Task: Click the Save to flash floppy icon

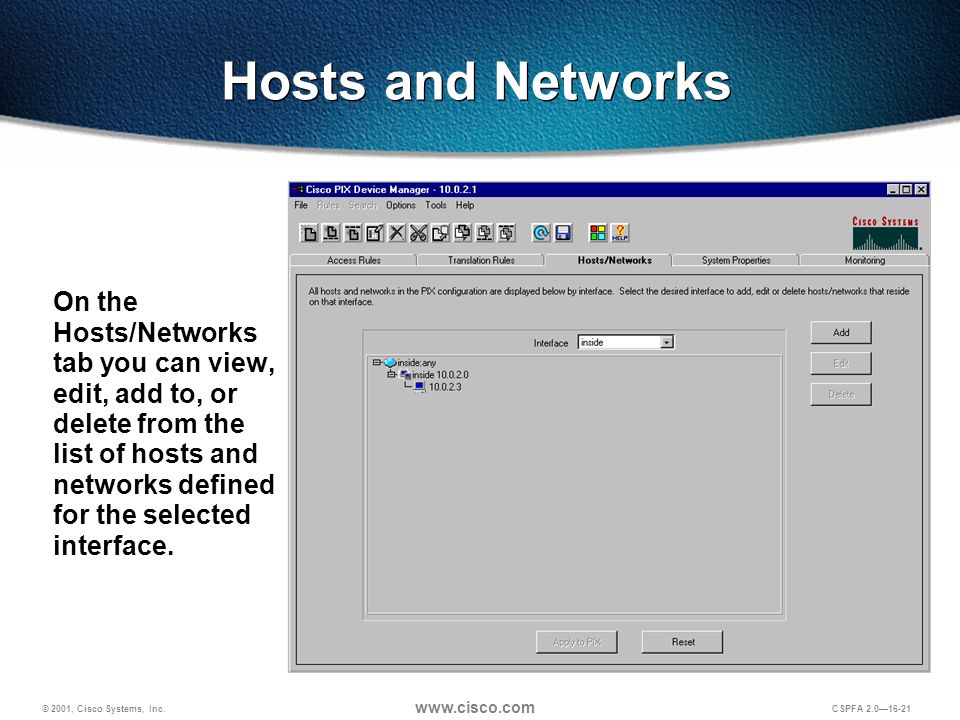Action: click(563, 233)
